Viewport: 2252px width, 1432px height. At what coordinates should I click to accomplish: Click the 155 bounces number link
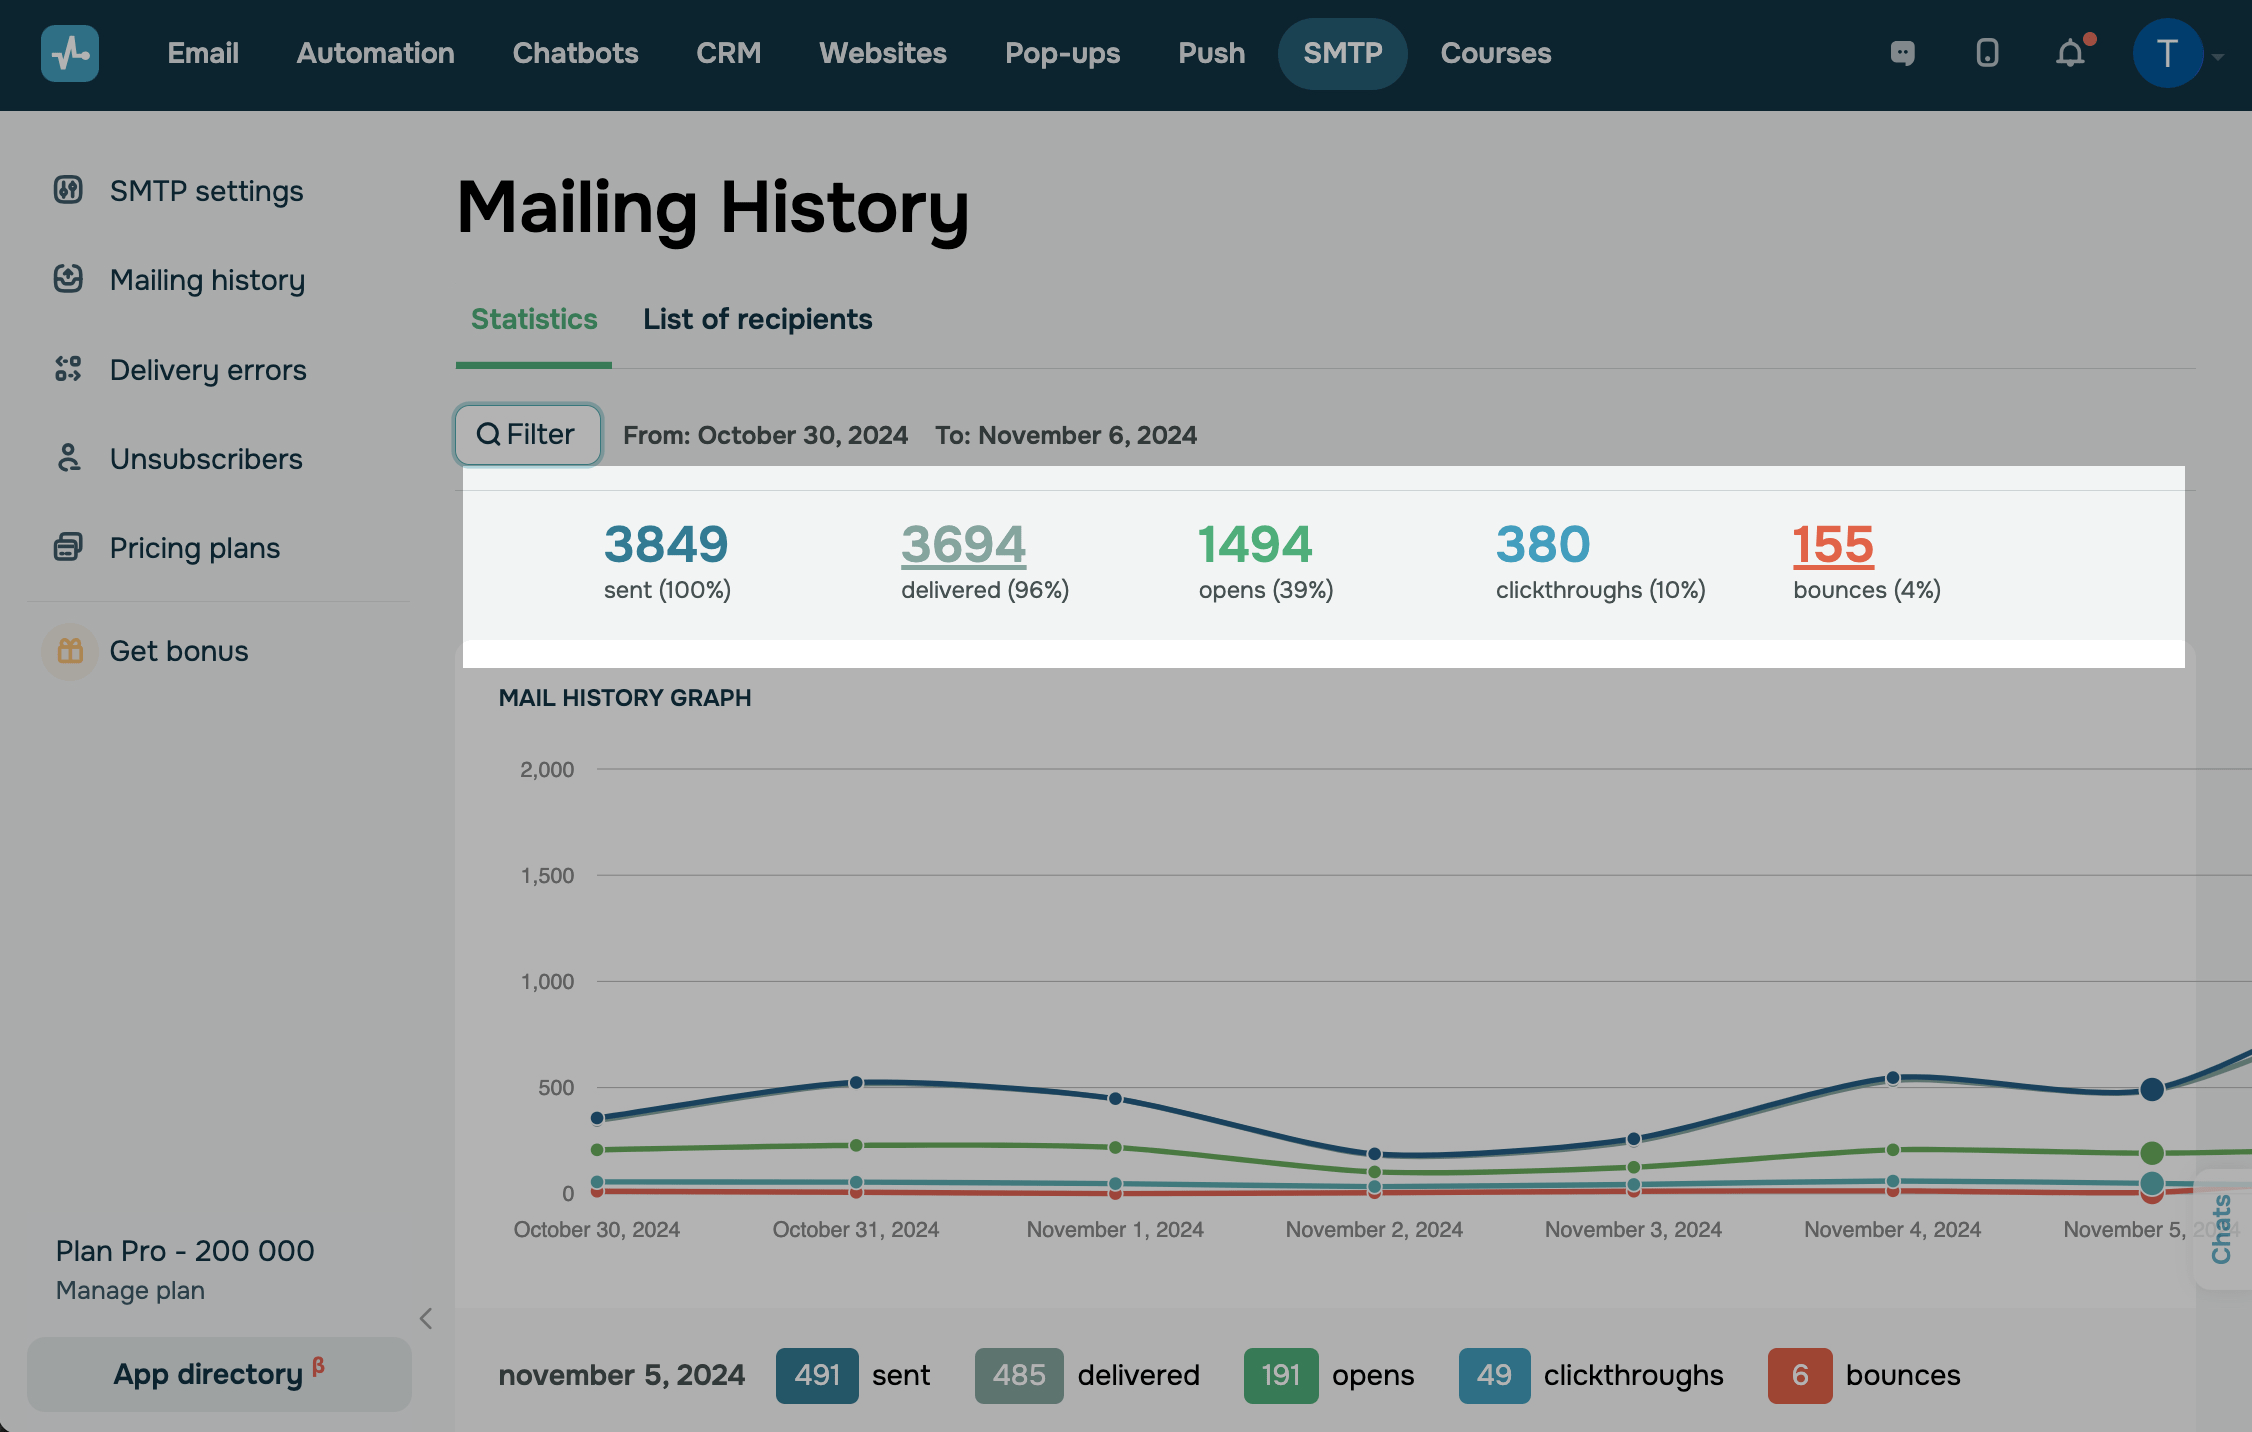tap(1832, 545)
